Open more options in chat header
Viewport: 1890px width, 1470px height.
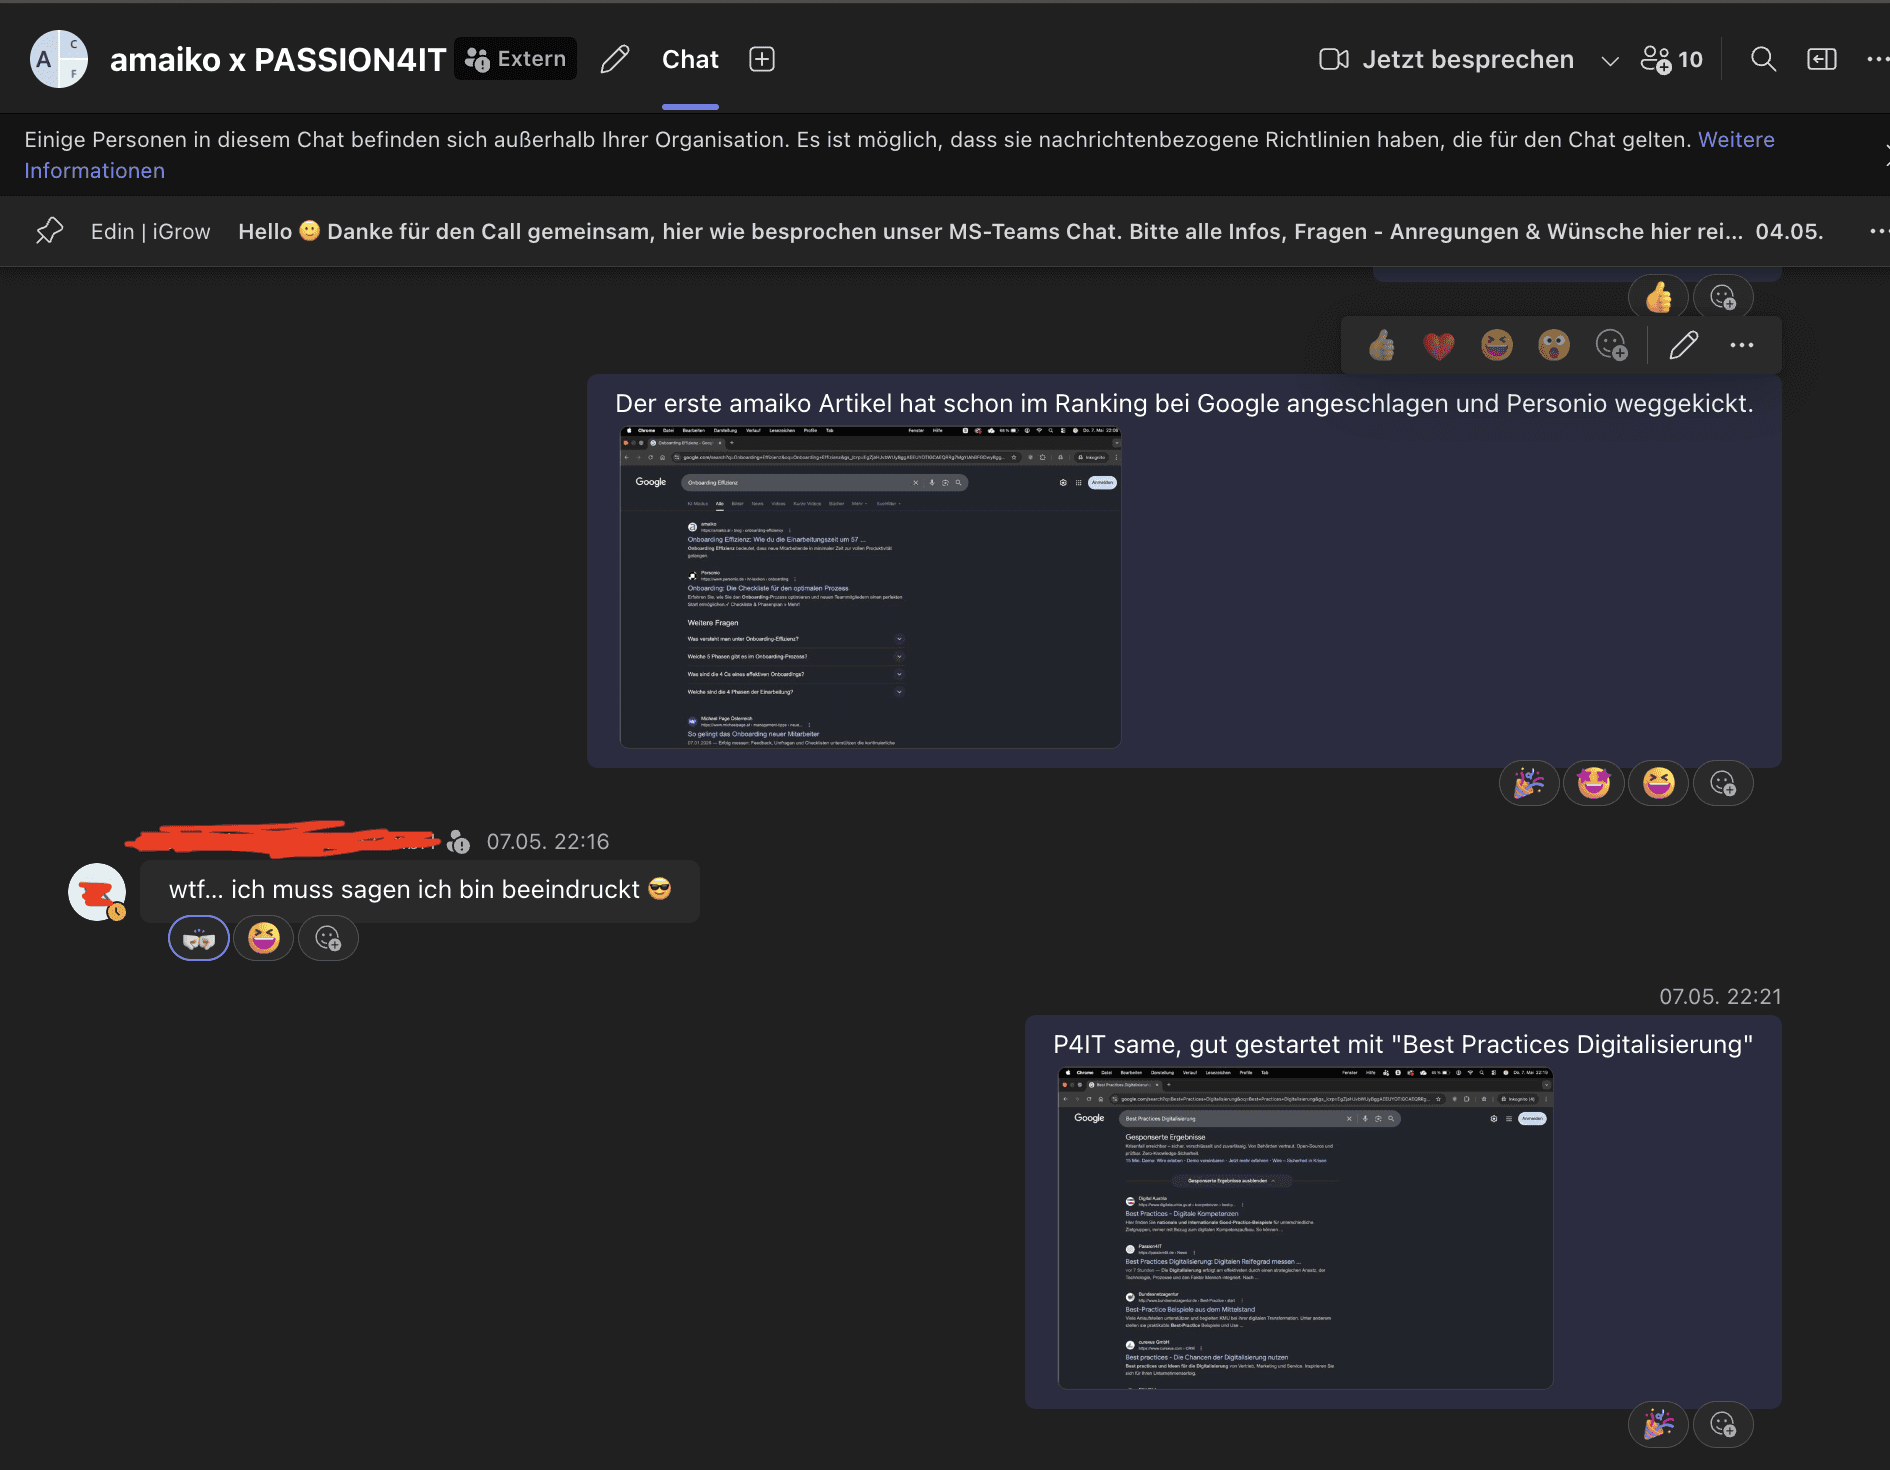pyautogui.click(x=1878, y=59)
